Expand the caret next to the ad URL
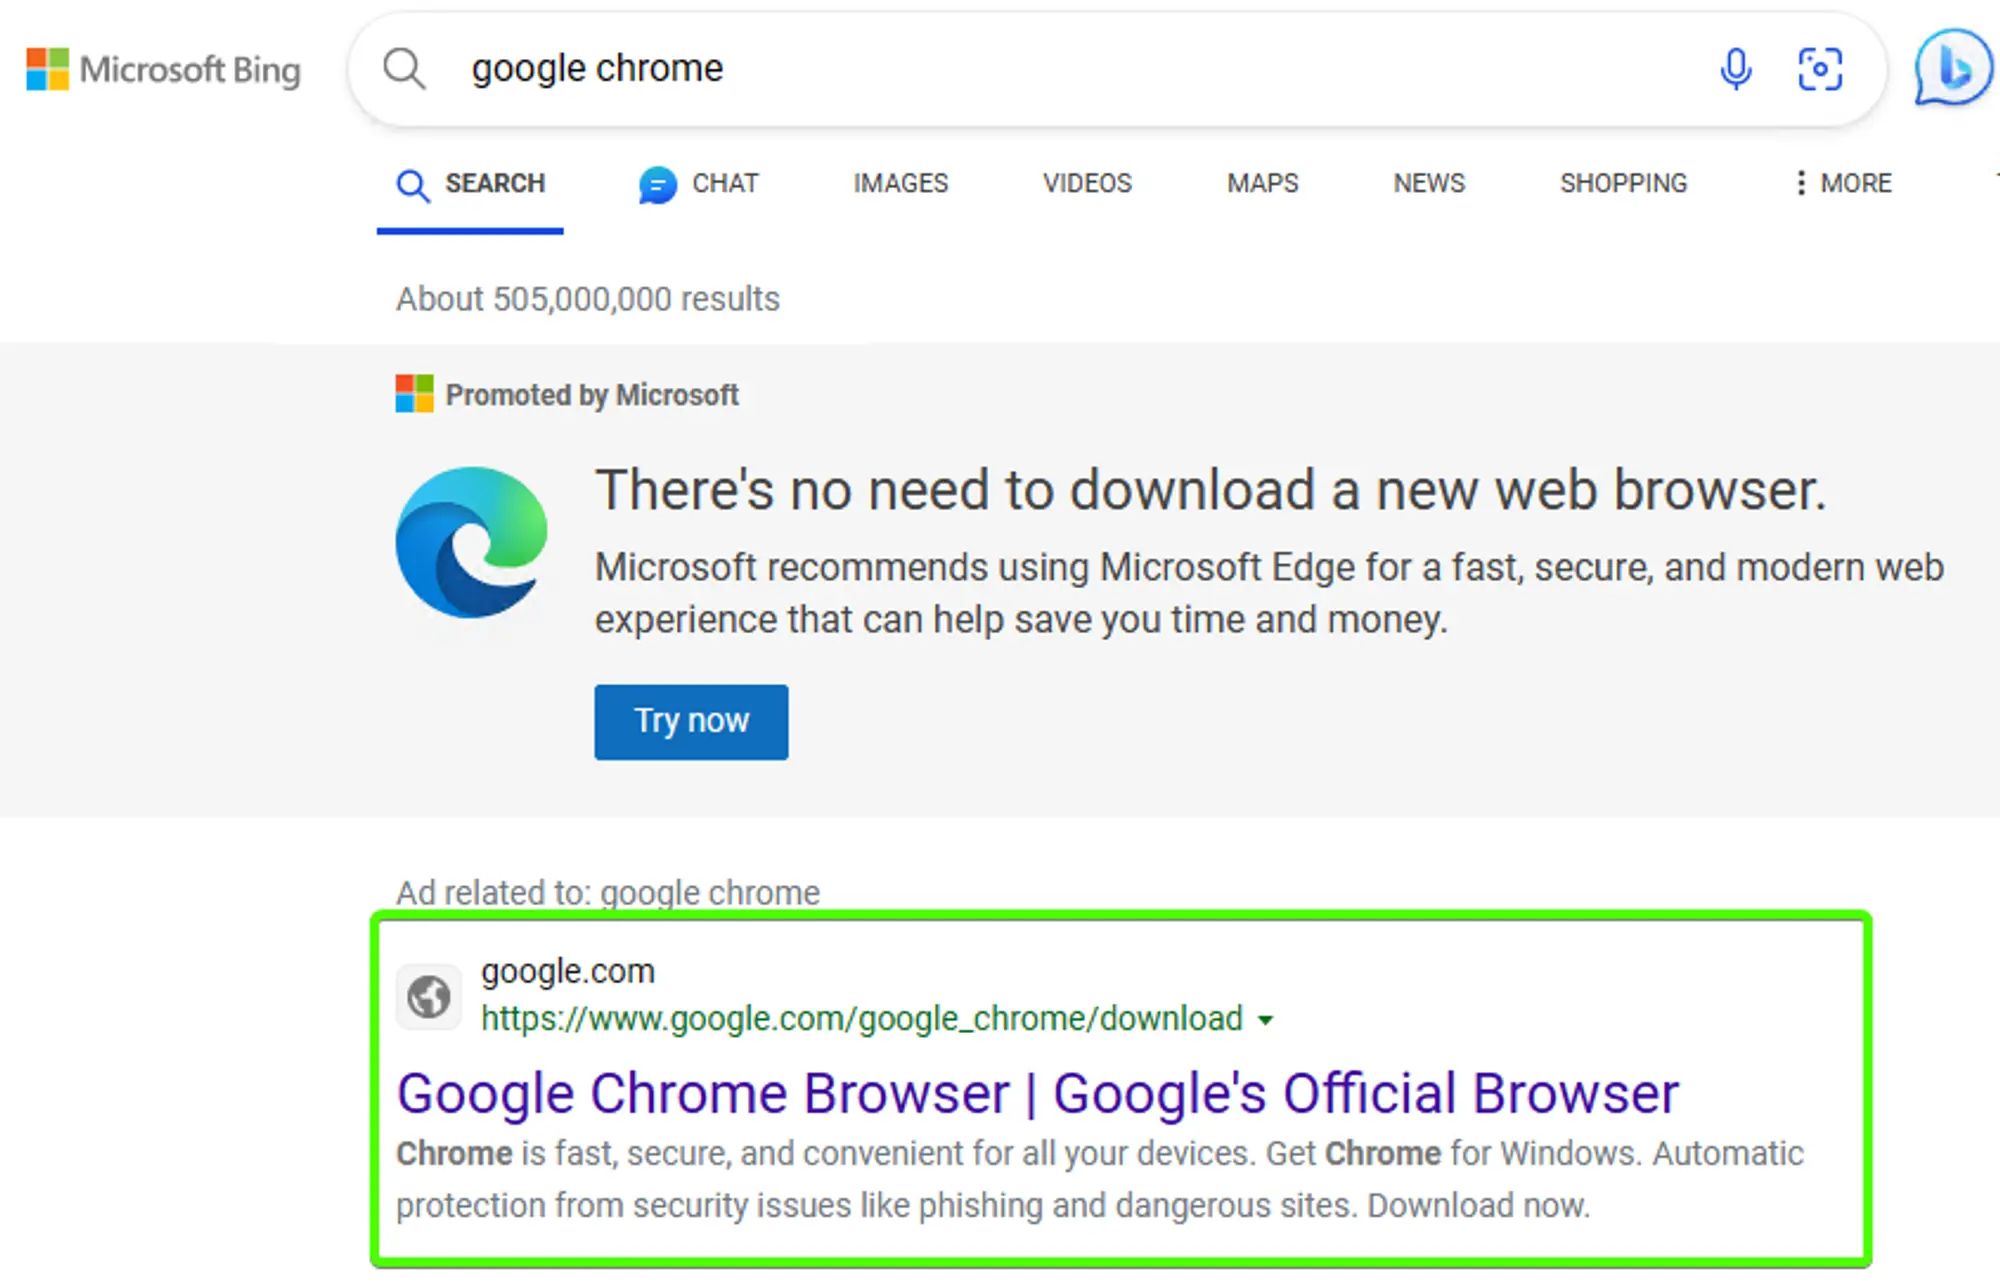The image size is (2000, 1283). pos(1266,1020)
